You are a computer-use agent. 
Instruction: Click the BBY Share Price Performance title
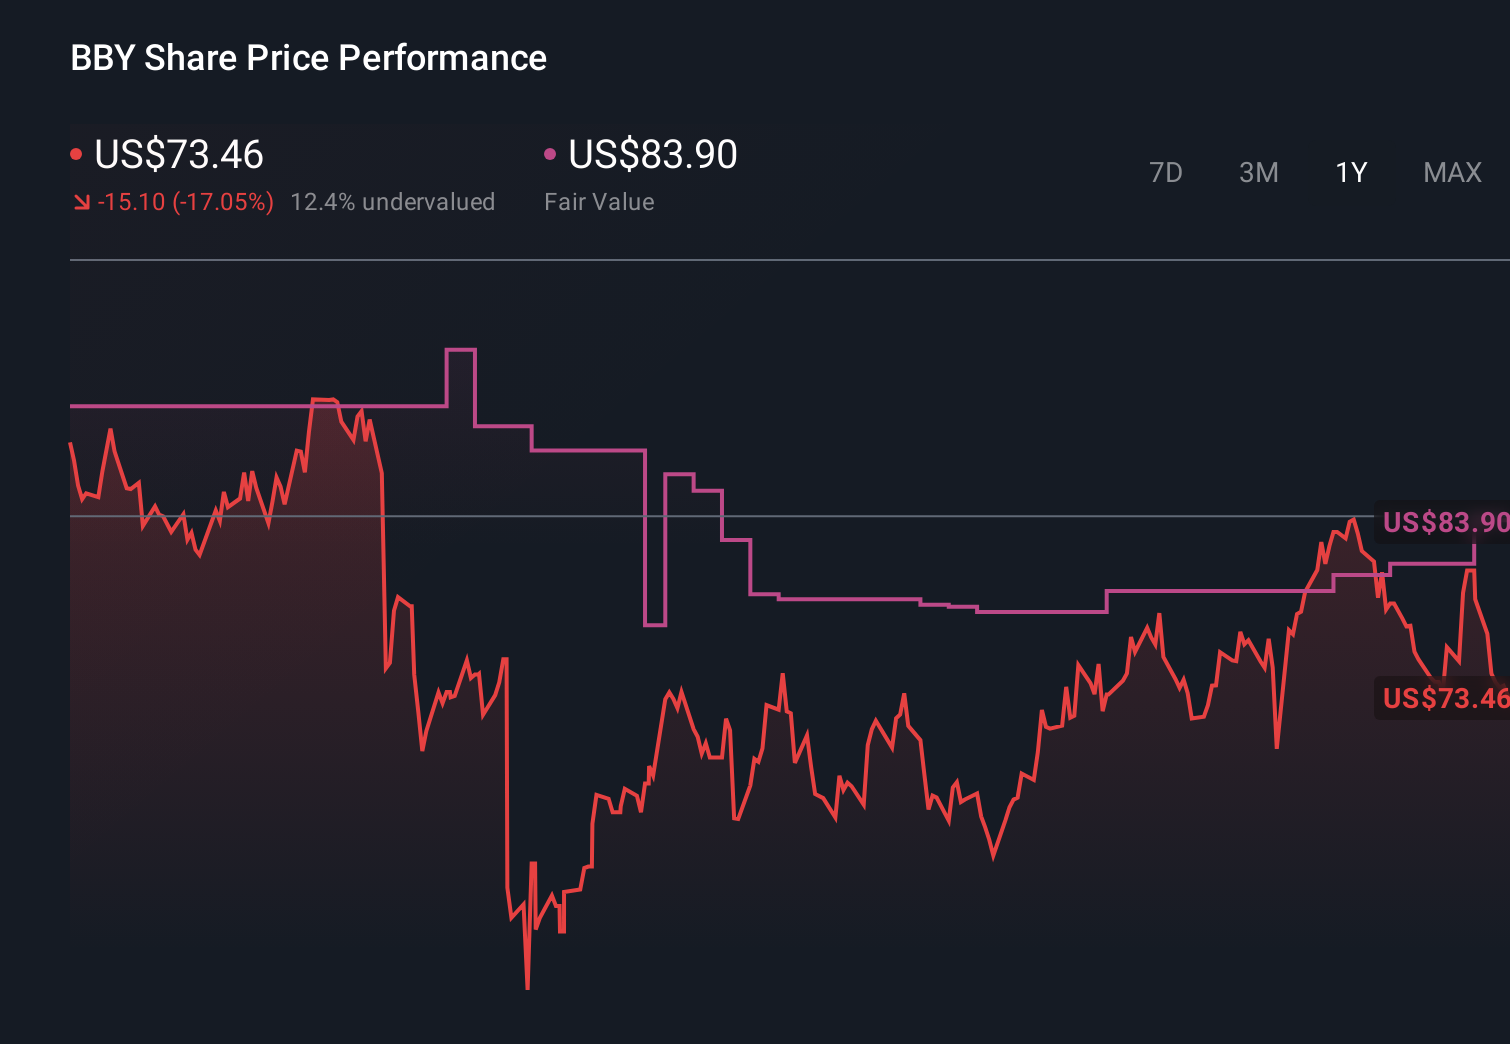coord(308,58)
